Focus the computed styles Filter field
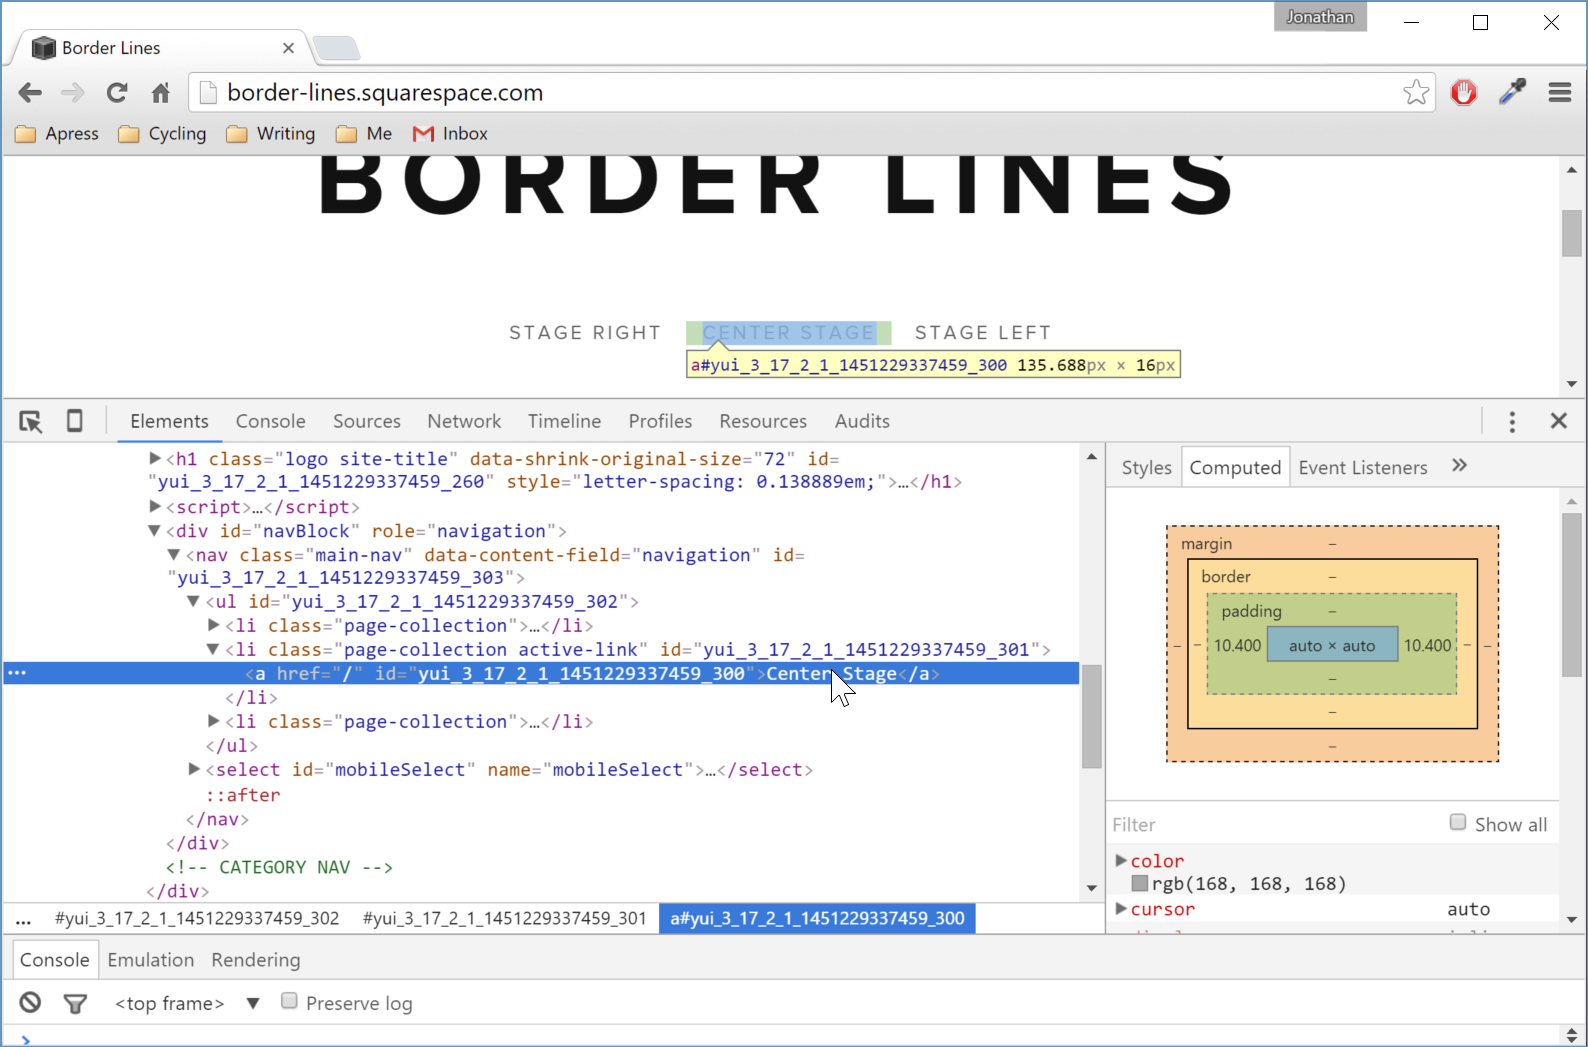The width and height of the screenshot is (1588, 1047). pyautogui.click(x=1275, y=824)
